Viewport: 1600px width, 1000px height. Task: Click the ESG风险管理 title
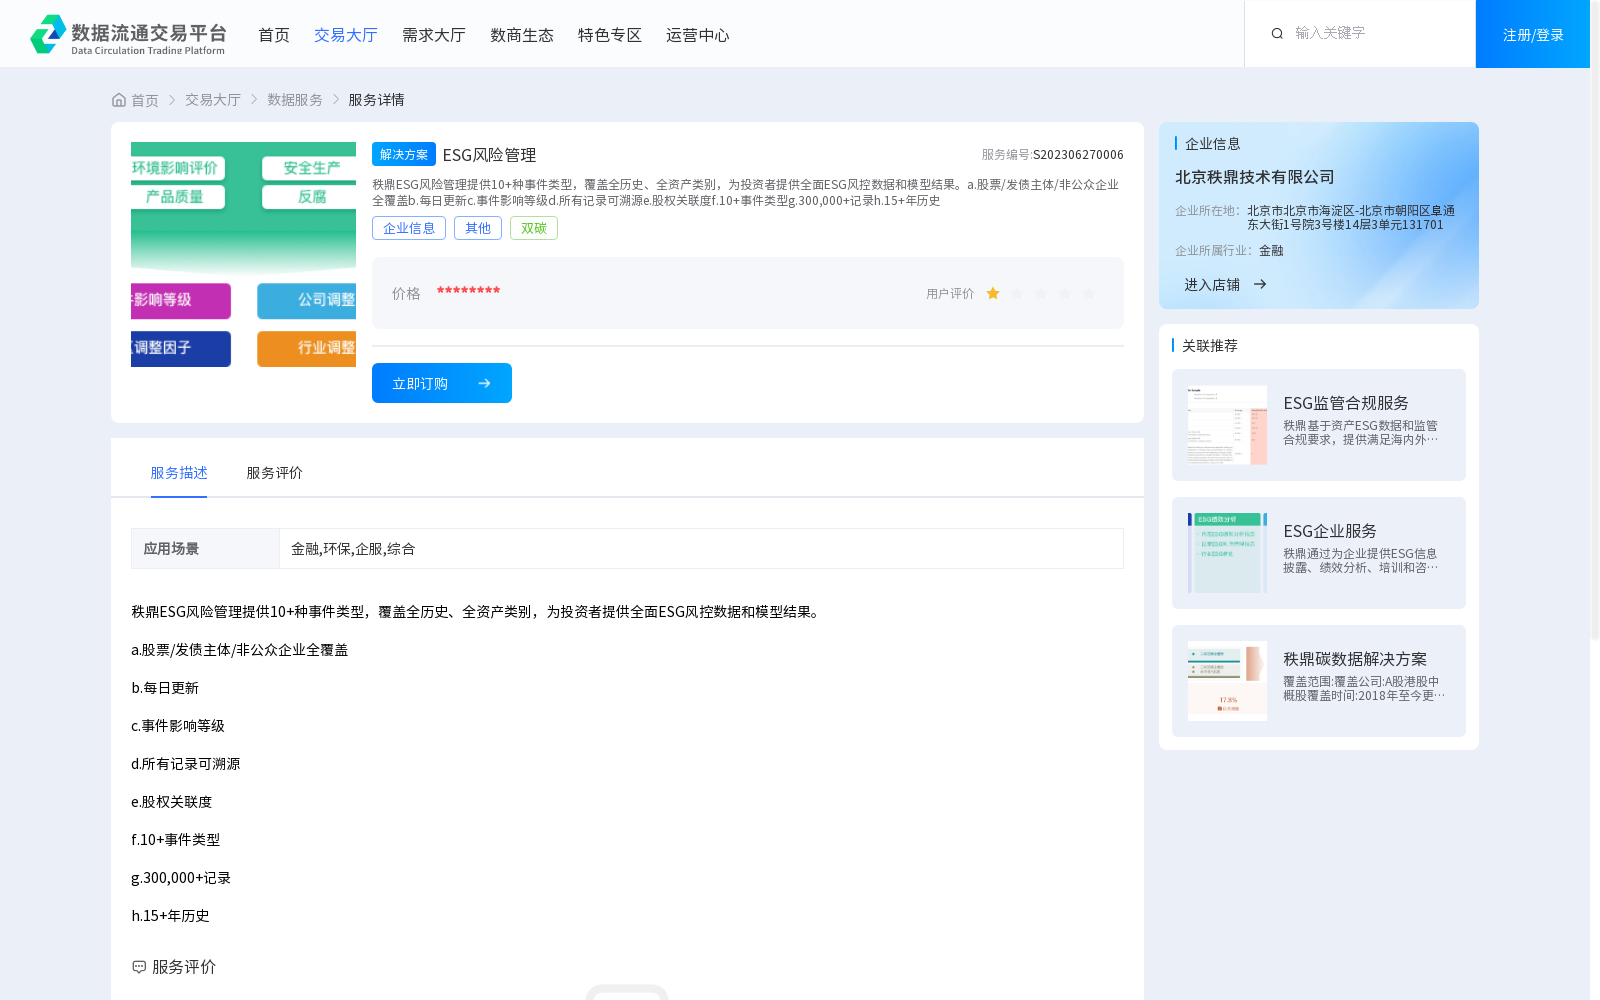[489, 155]
